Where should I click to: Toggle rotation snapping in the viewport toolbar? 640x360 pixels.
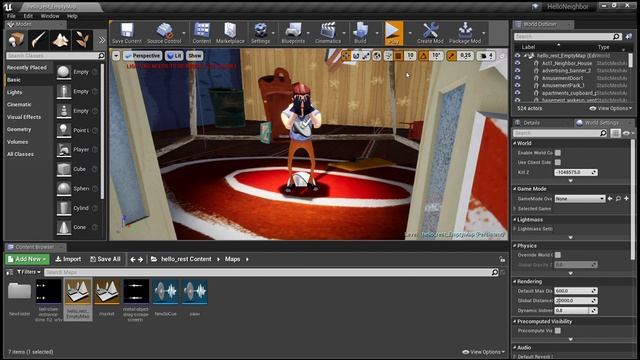click(424, 56)
